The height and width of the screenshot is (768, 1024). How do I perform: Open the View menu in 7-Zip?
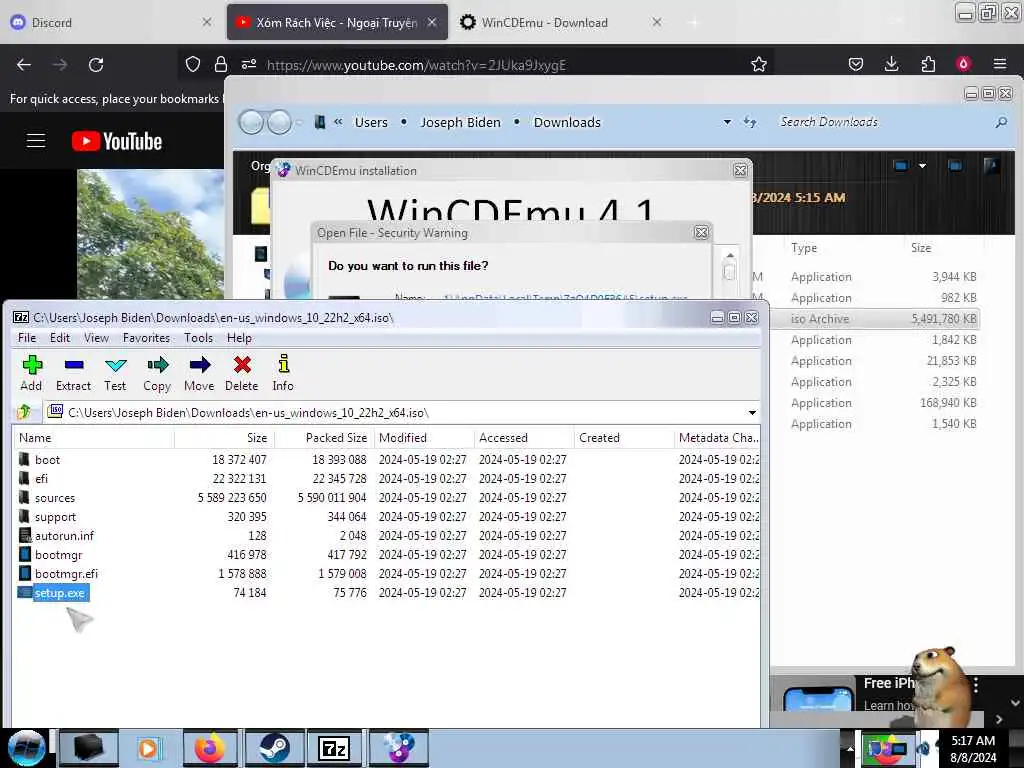pos(96,338)
